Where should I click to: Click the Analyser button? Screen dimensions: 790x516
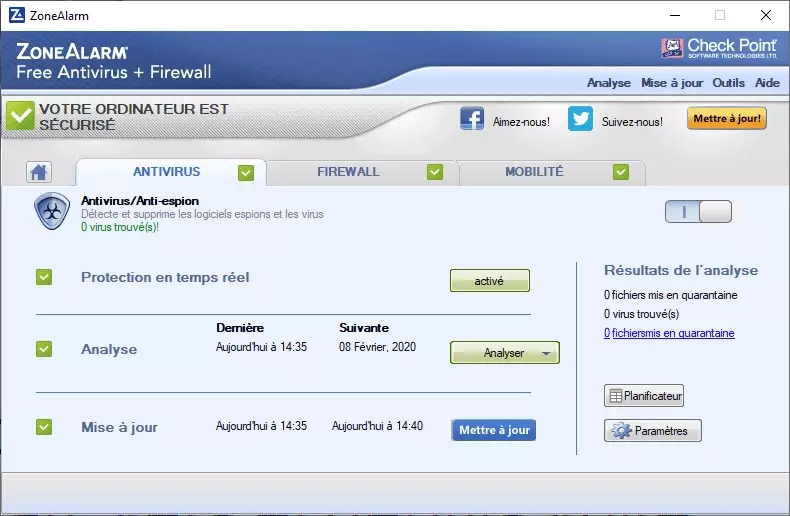tap(504, 353)
